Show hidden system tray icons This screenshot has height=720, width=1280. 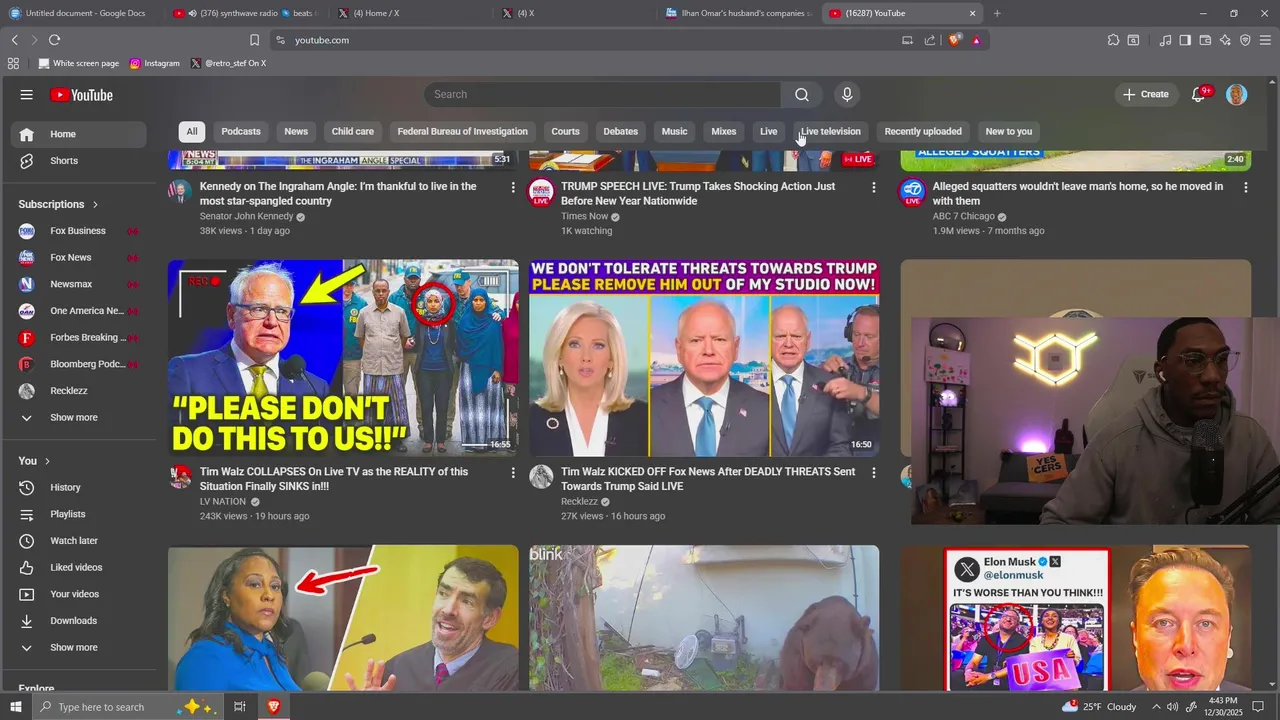(1158, 707)
